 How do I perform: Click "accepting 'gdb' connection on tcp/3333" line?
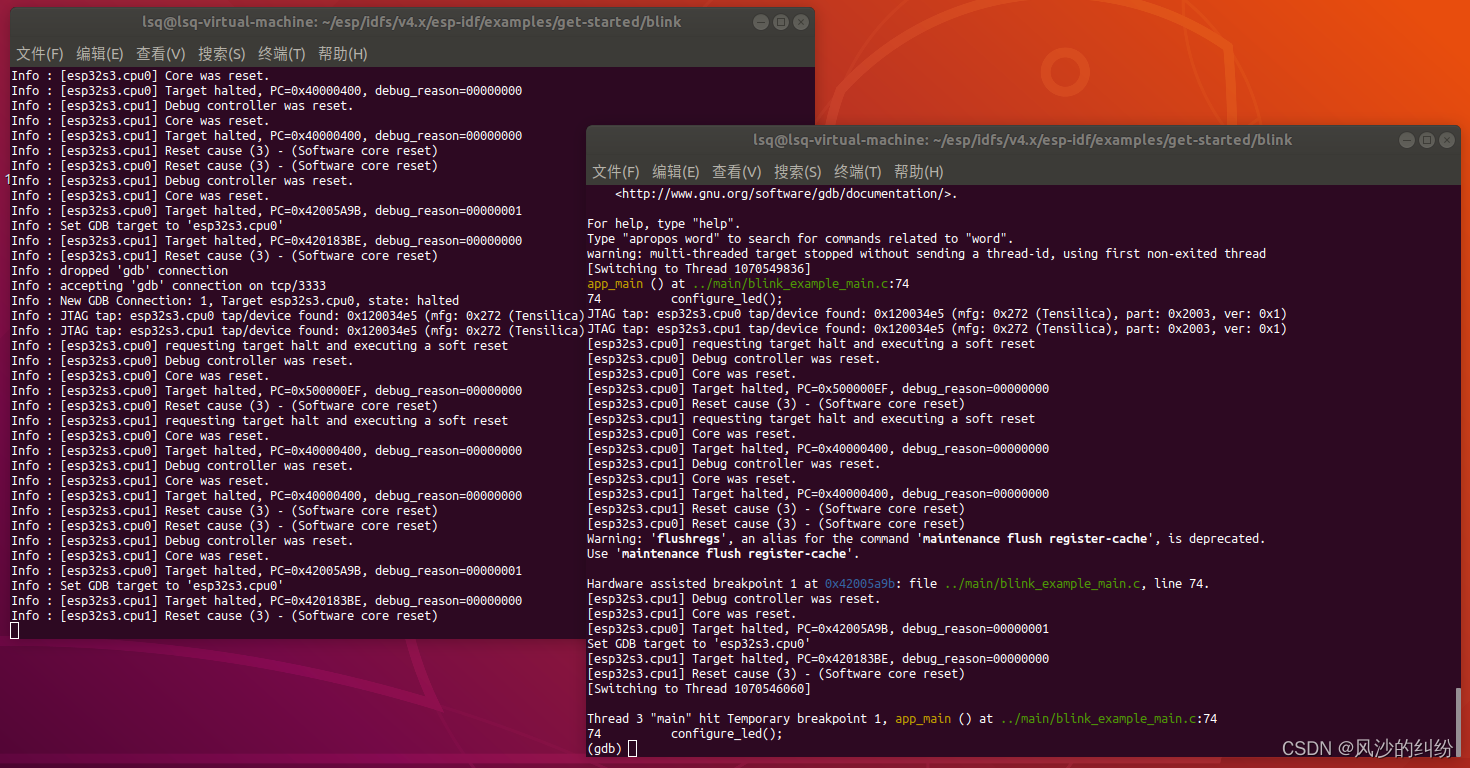[x=169, y=286]
